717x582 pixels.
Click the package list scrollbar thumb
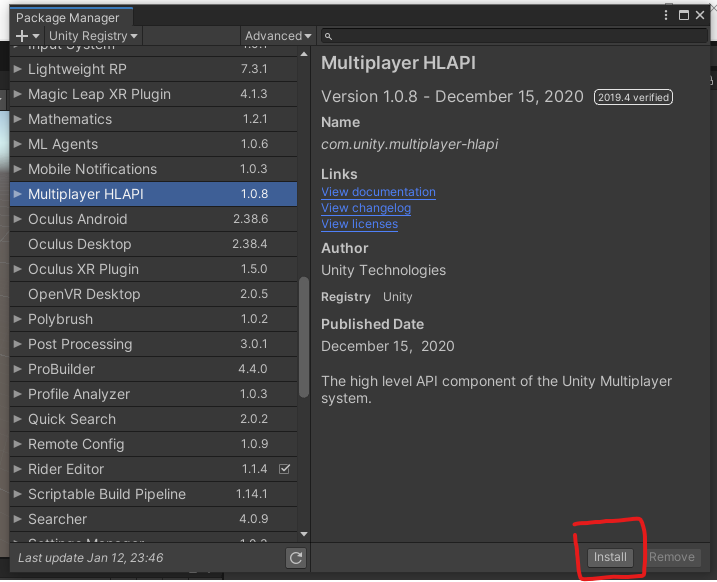pos(304,337)
